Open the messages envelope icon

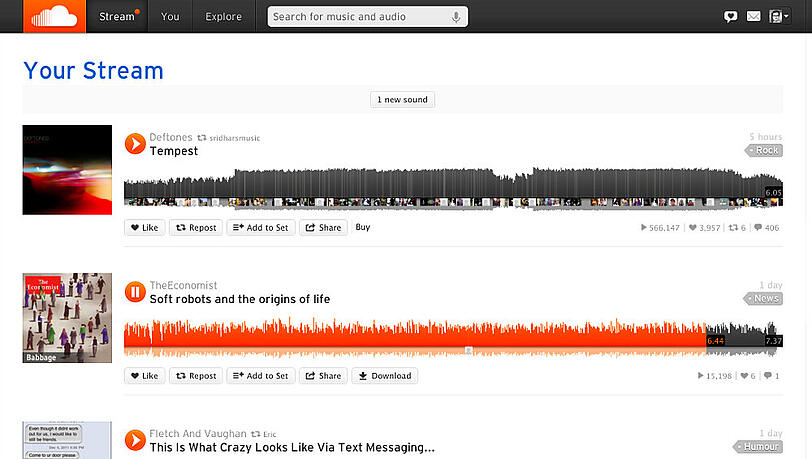753,17
